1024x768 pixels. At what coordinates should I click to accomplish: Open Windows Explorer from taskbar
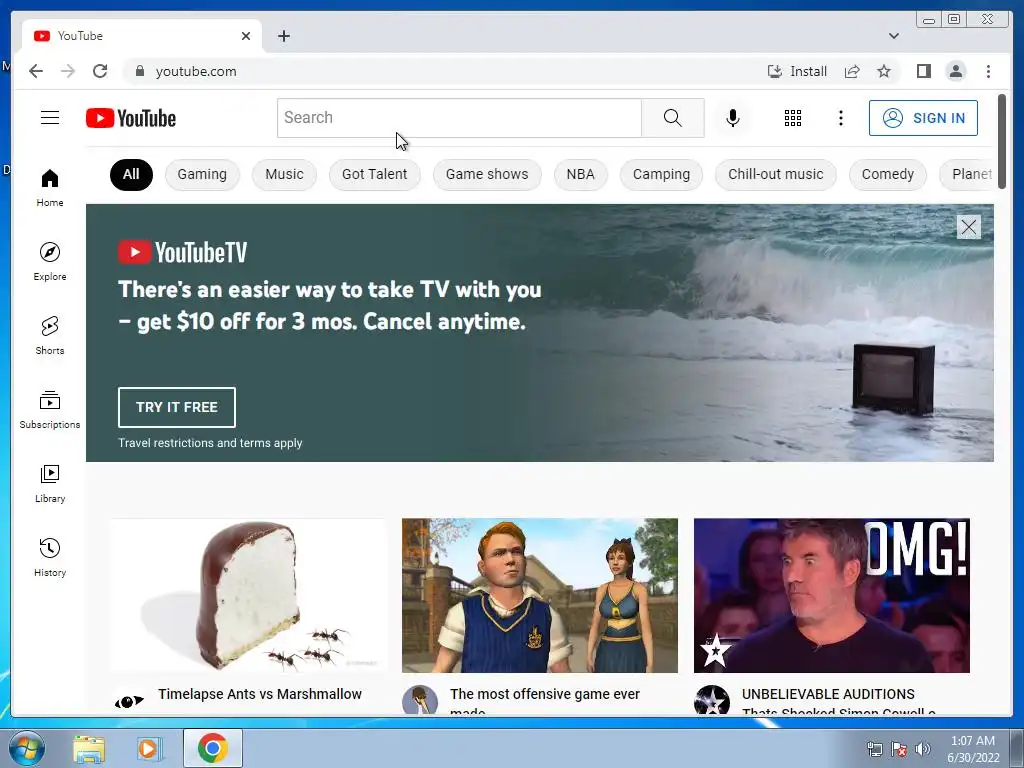point(89,748)
